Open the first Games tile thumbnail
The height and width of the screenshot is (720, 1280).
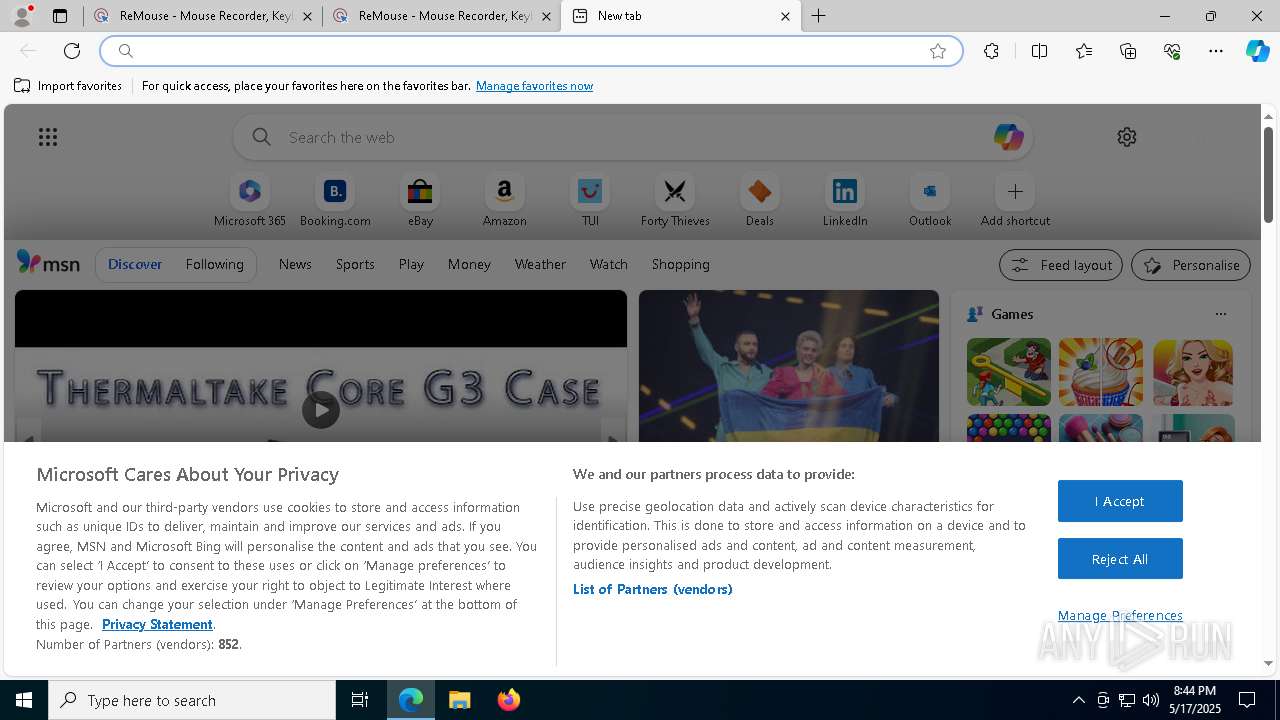coord(1009,372)
